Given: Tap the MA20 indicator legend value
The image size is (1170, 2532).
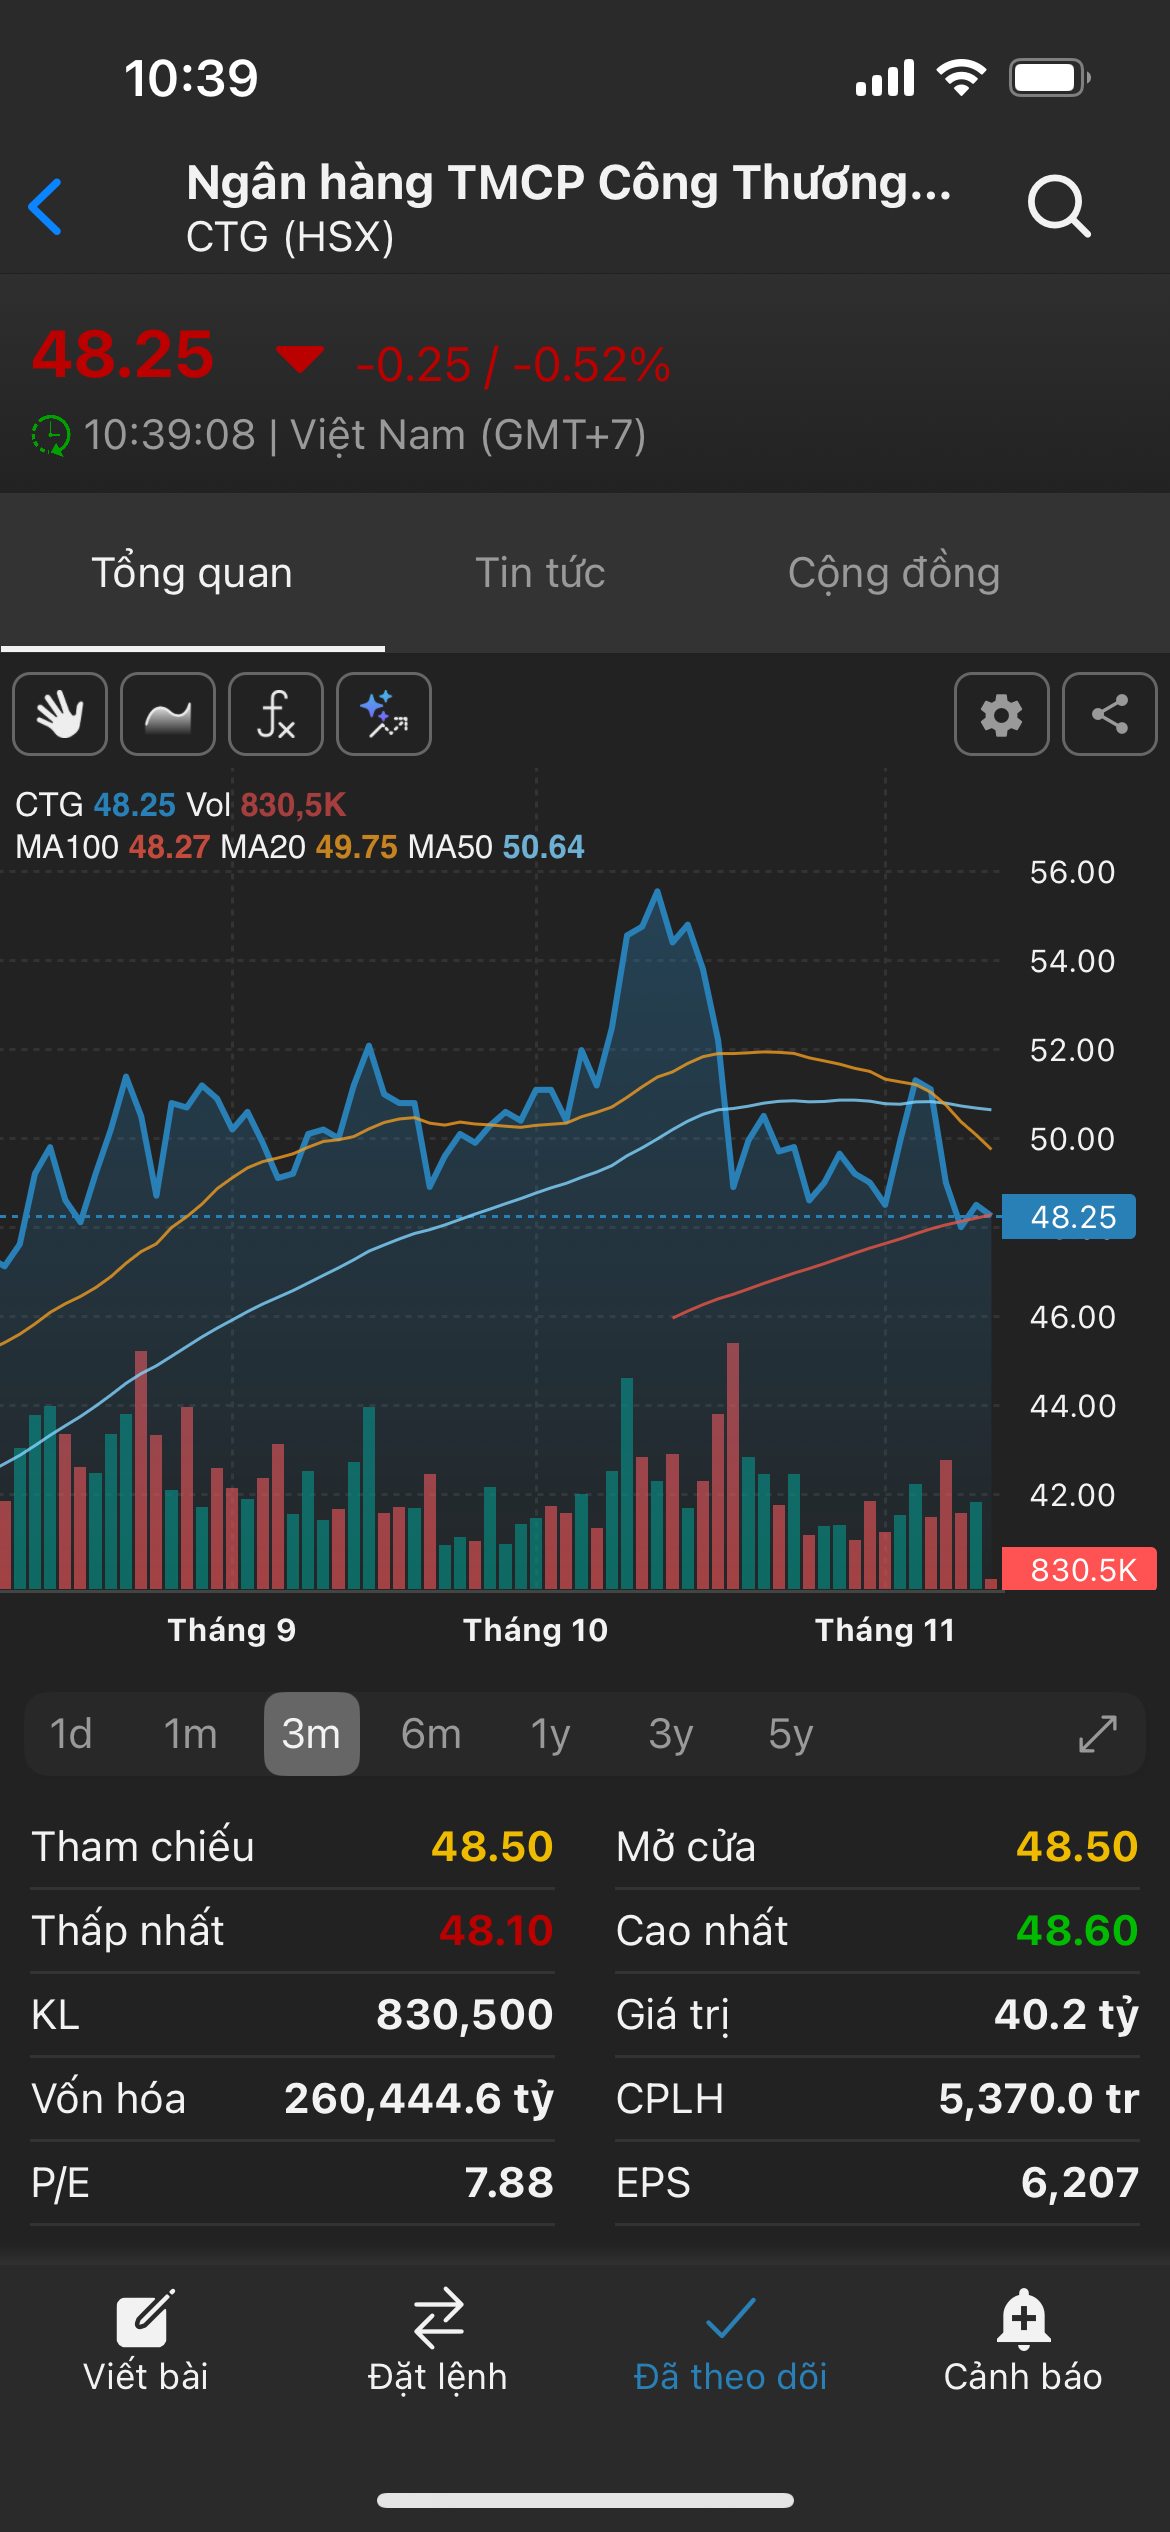Looking at the screenshot, I should [356, 847].
